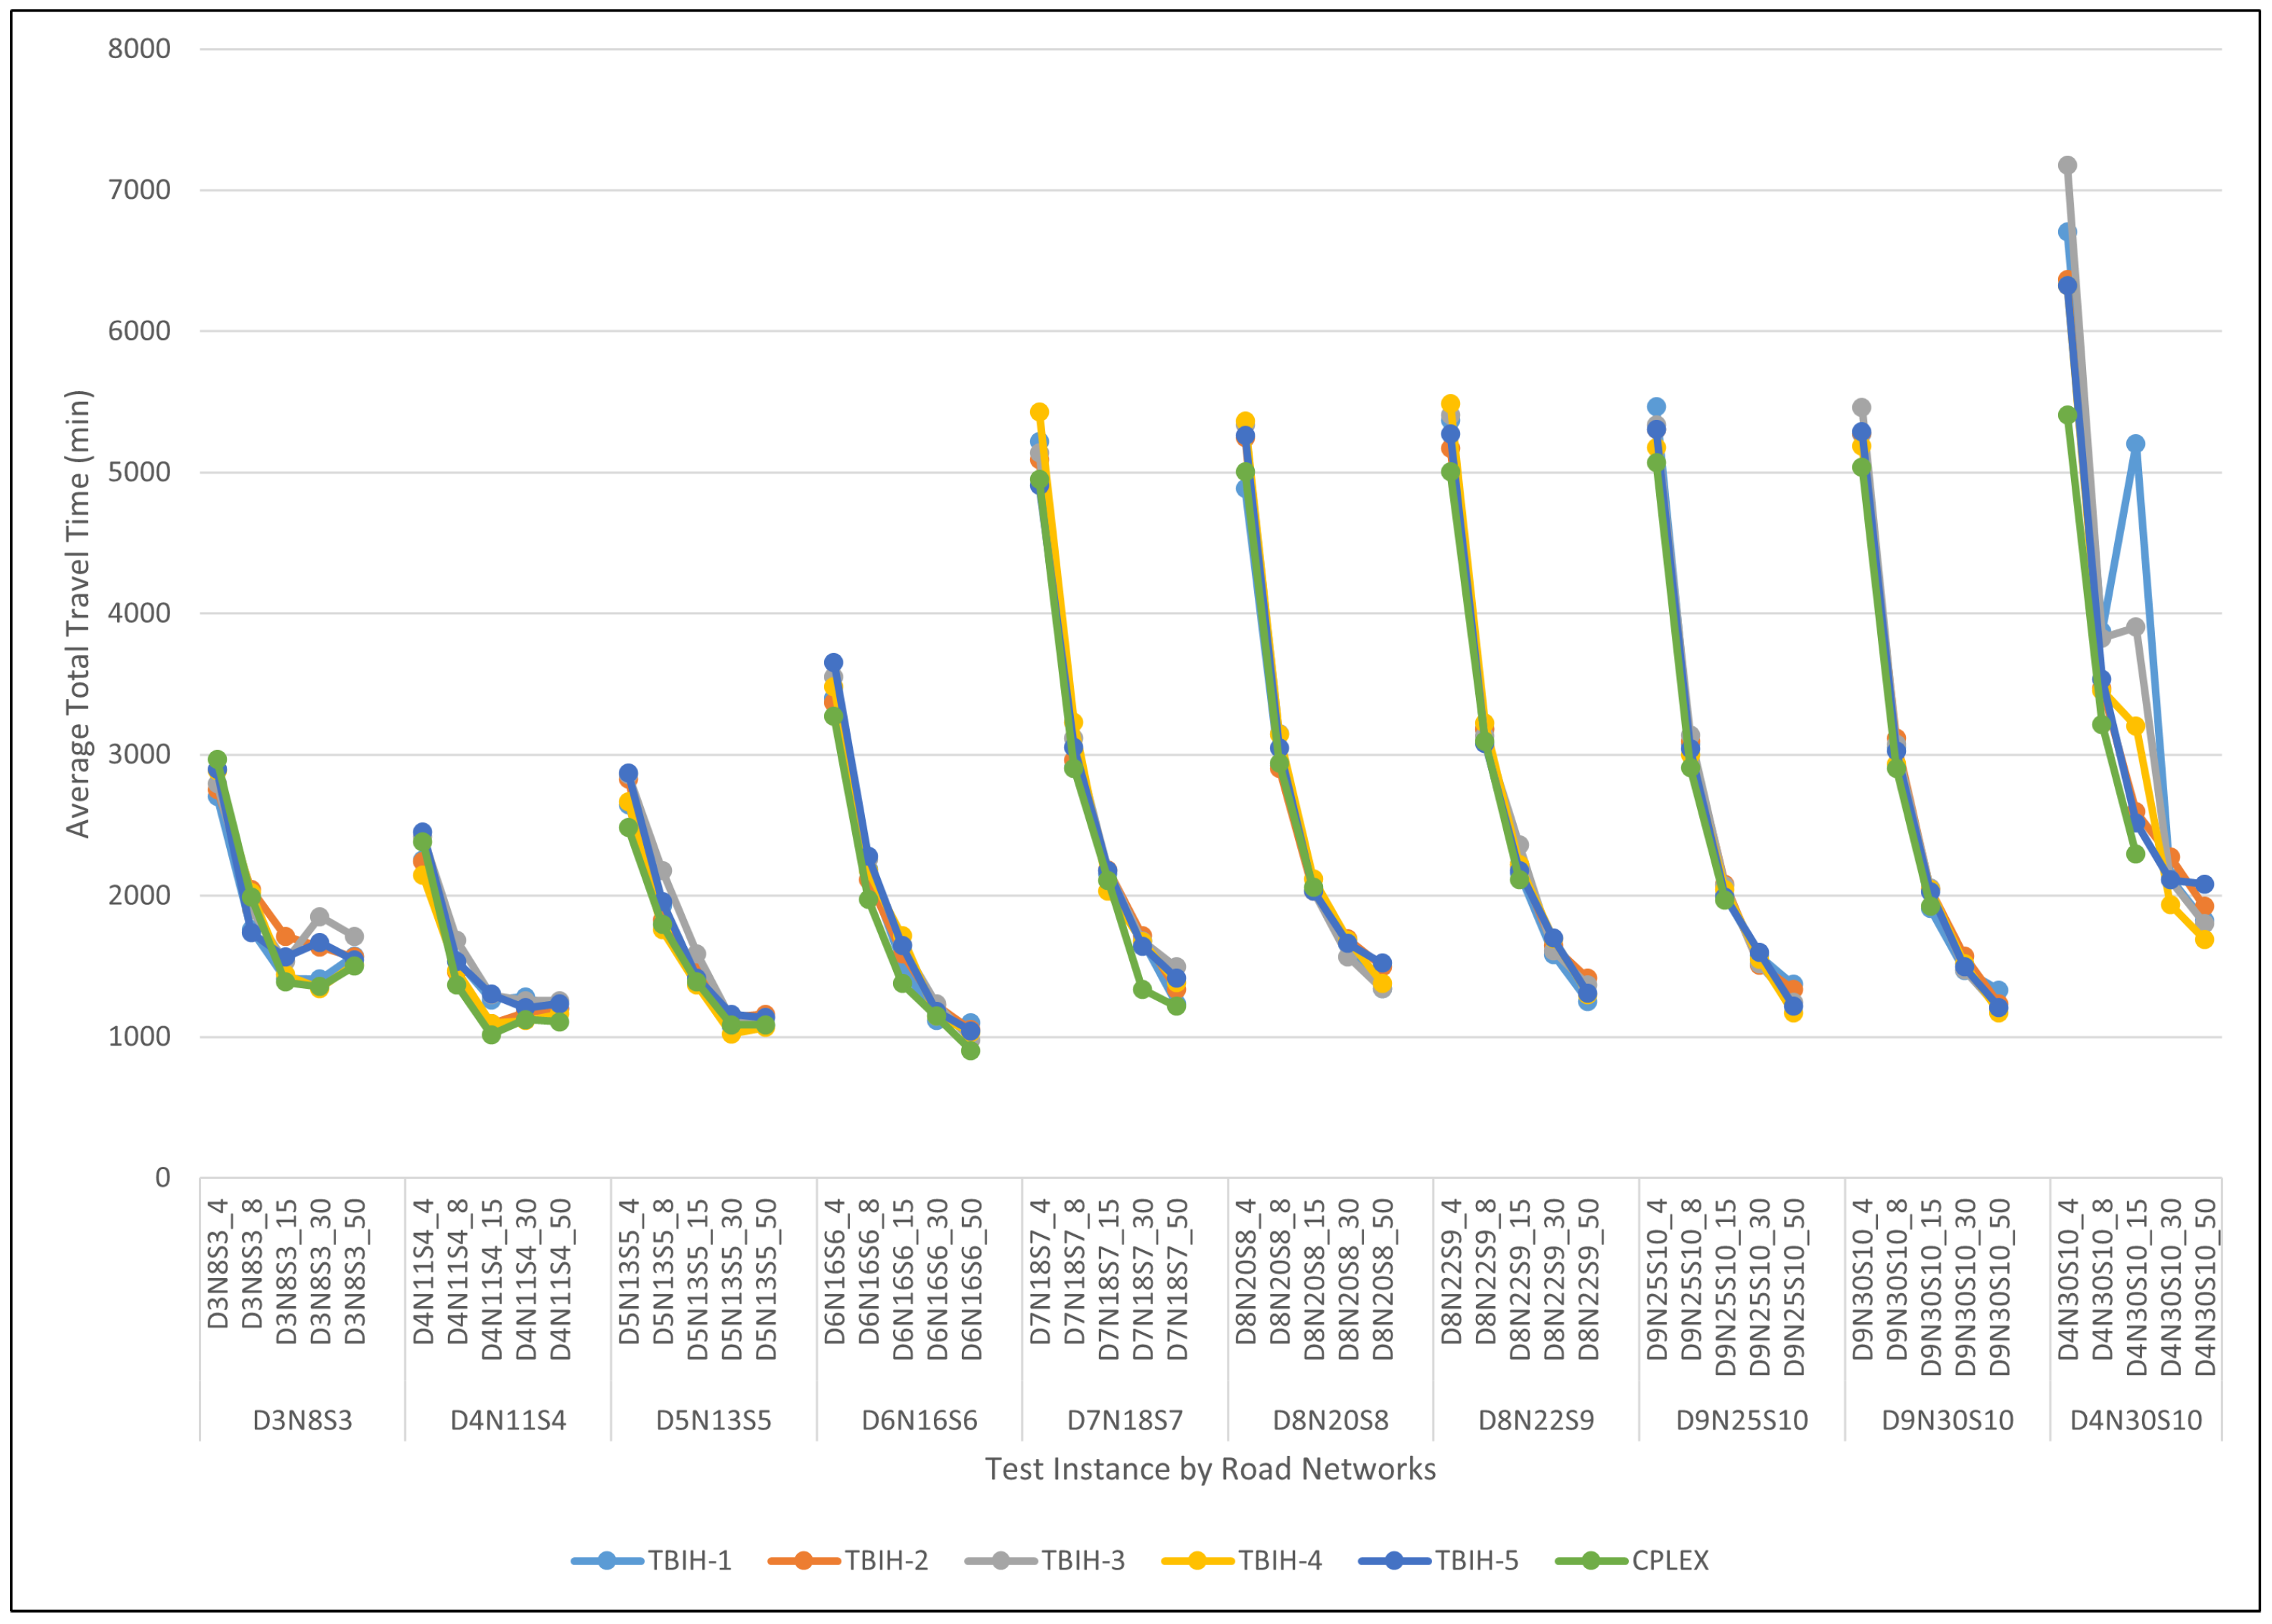Click the TBIH-3 gray legend marker
The width and height of the screenshot is (2272, 1624).
click(1001, 1560)
